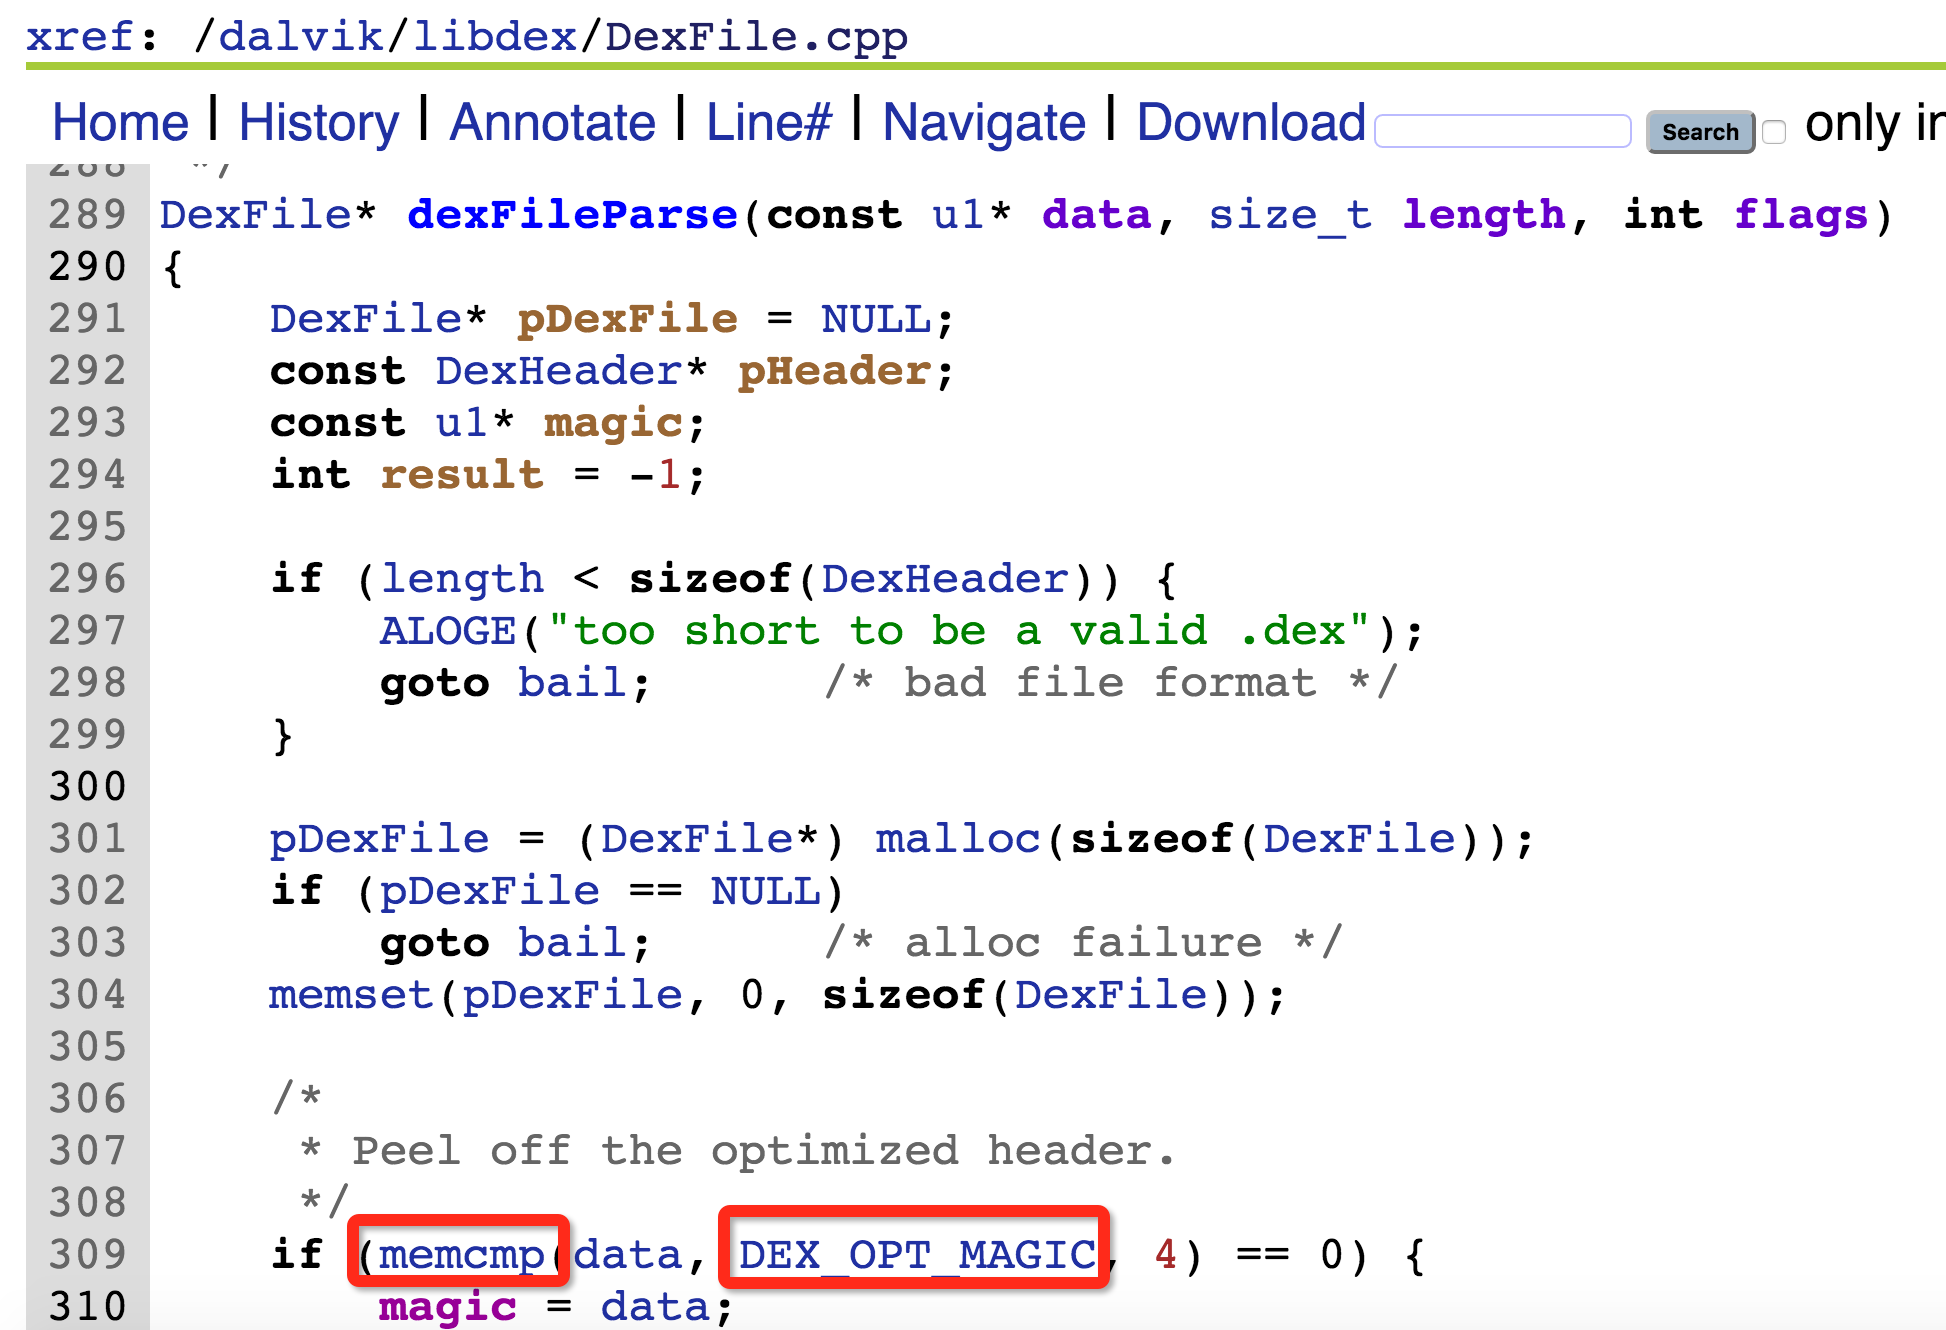Open the Home menu link
Image resolution: width=1946 pixels, height=1330 pixels.
click(120, 123)
